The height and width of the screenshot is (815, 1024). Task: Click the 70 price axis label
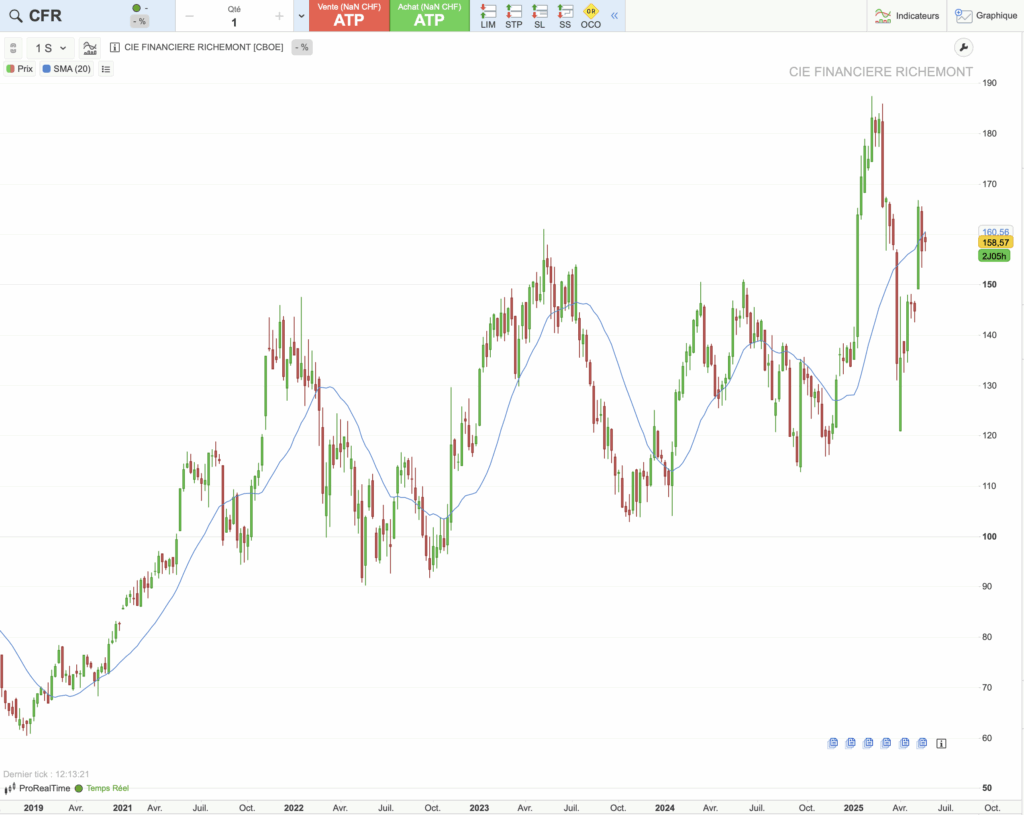point(987,687)
